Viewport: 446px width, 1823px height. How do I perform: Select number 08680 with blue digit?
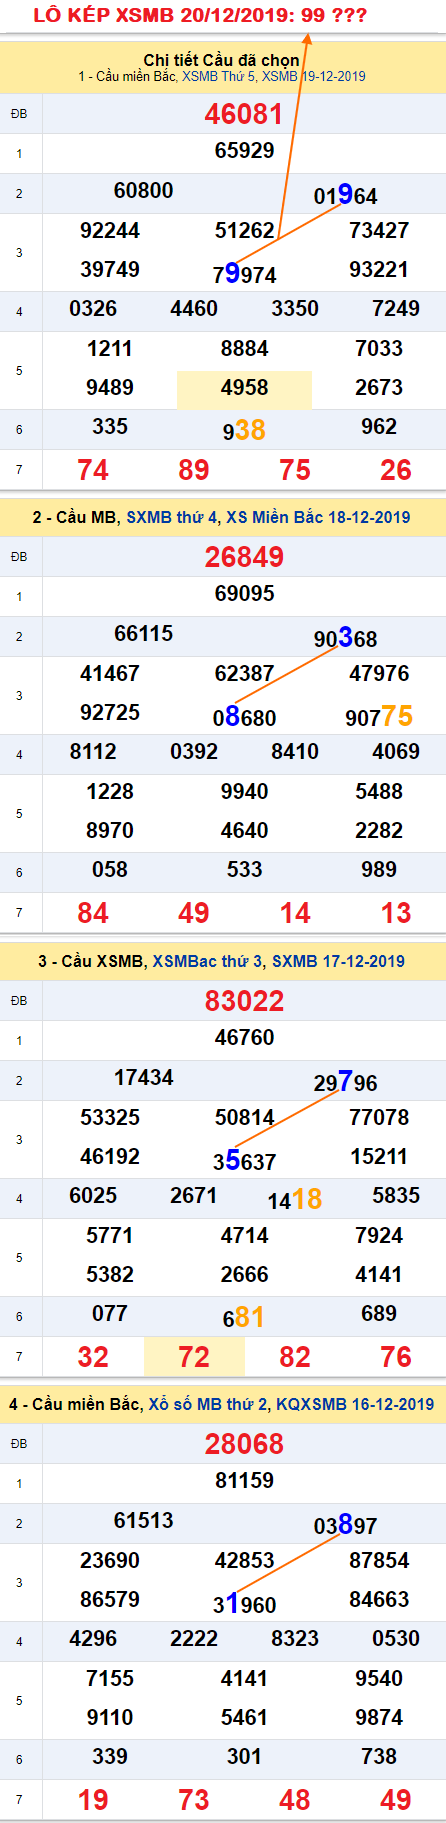(244, 717)
